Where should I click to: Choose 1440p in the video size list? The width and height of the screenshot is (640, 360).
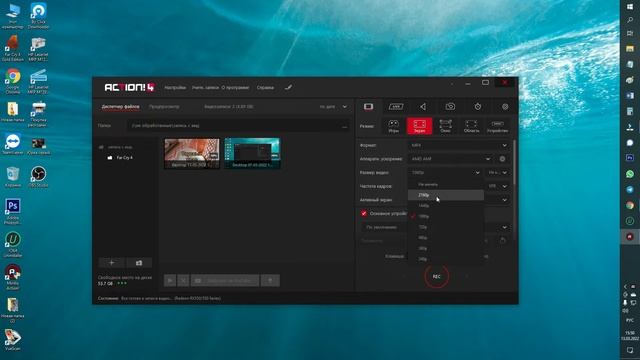(x=446, y=206)
